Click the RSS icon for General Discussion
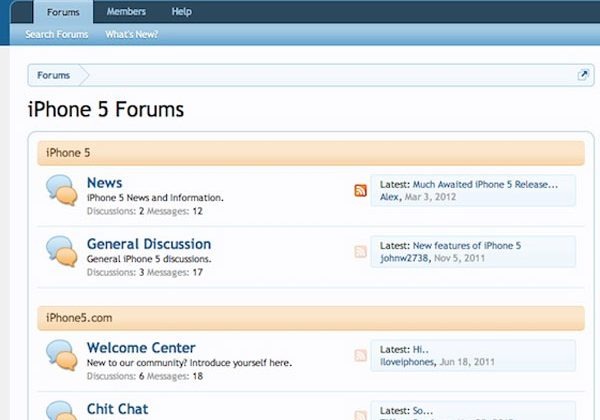Screen dimensions: 600x420 tap(360, 251)
